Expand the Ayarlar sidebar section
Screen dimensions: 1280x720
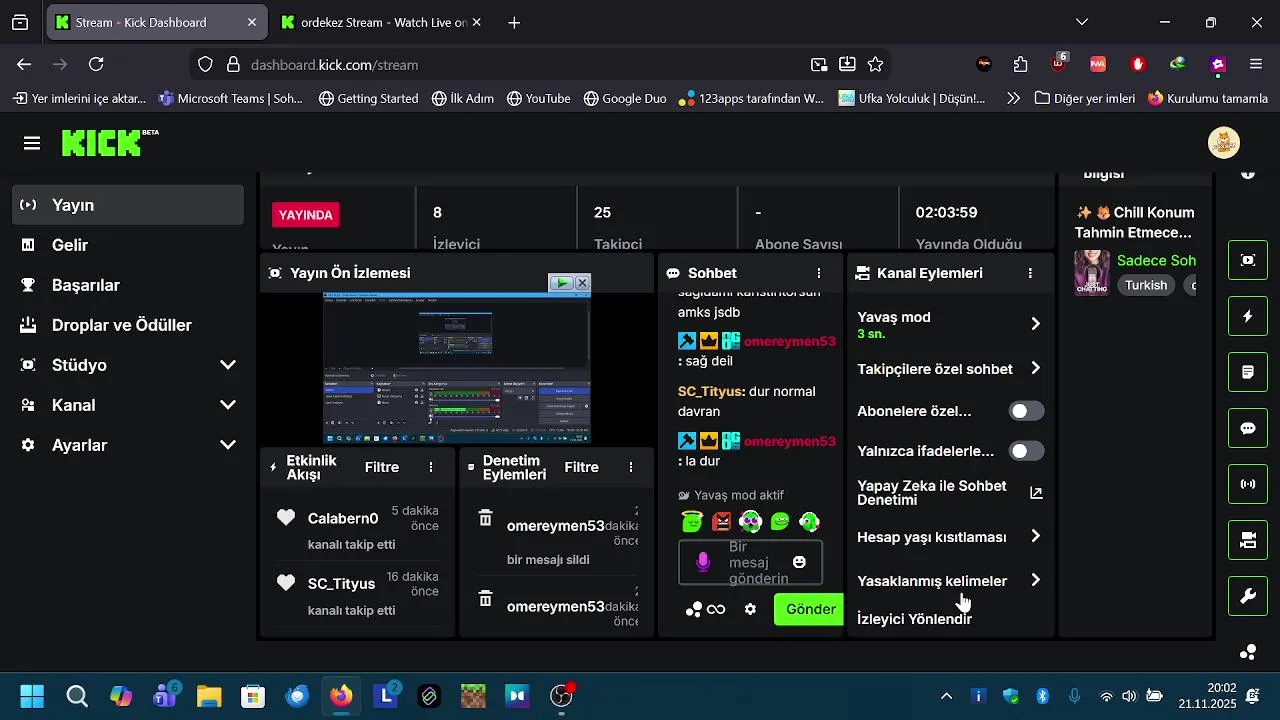[228, 445]
